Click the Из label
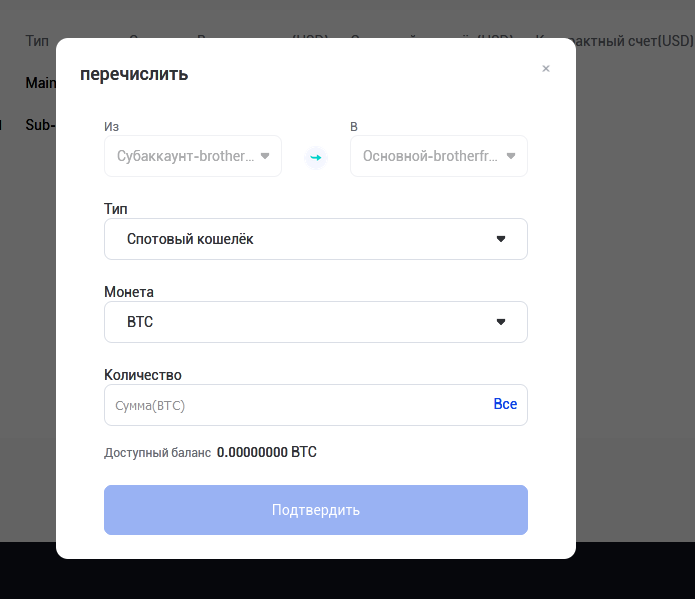Screen dimensions: 695x599 click(x=111, y=127)
